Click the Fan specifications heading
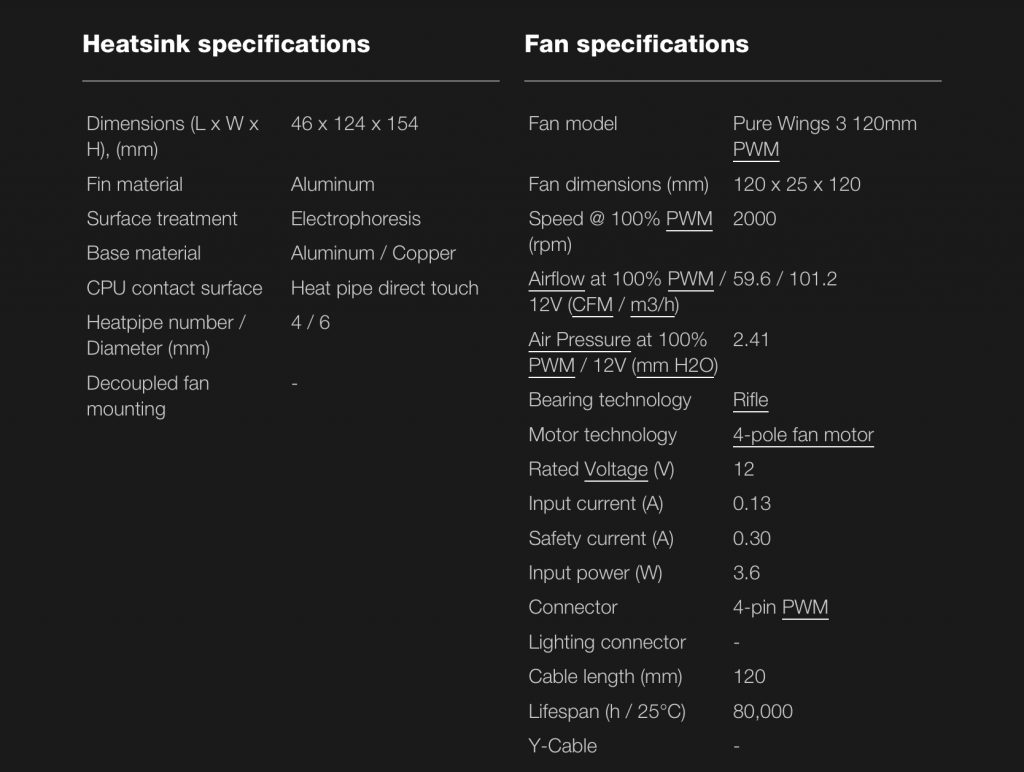The height and width of the screenshot is (772, 1024). coord(637,44)
